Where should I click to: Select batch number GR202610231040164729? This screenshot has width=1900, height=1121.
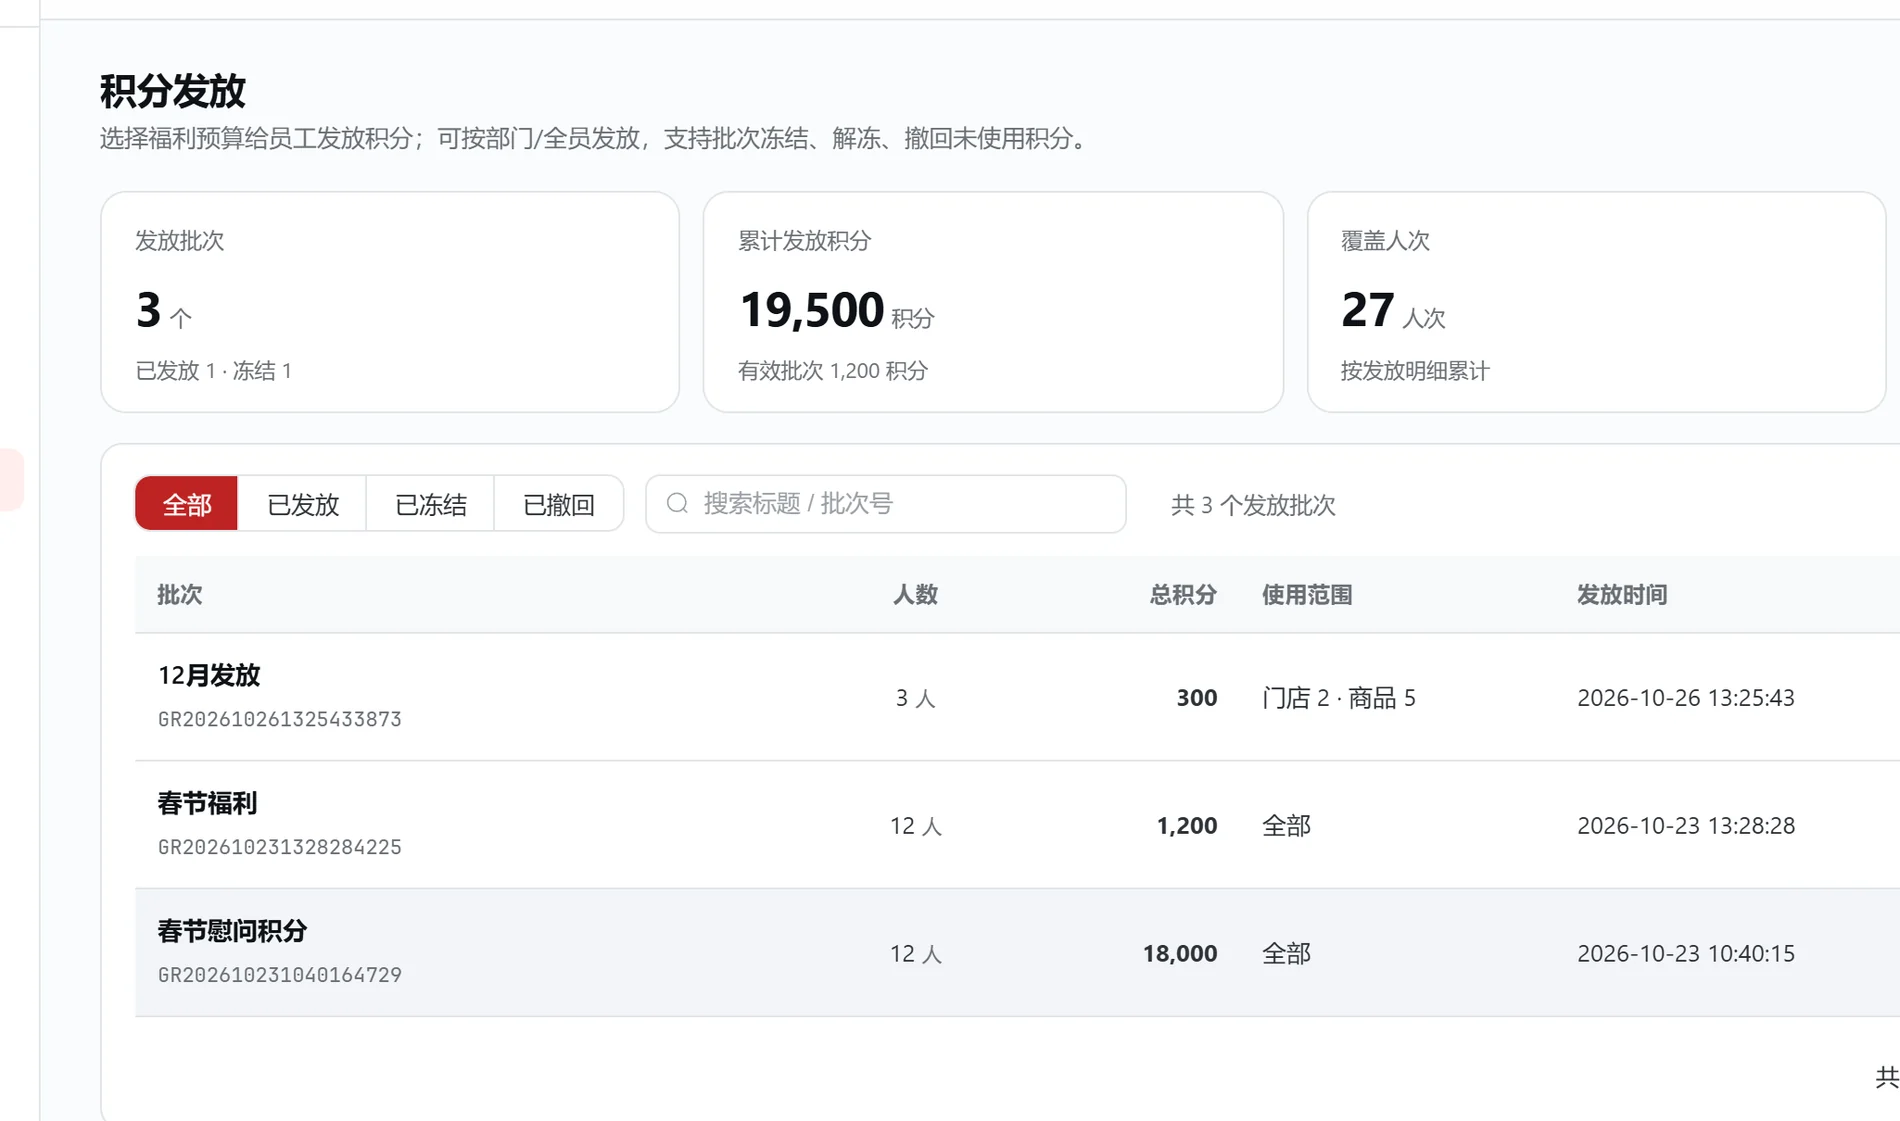[x=280, y=975]
